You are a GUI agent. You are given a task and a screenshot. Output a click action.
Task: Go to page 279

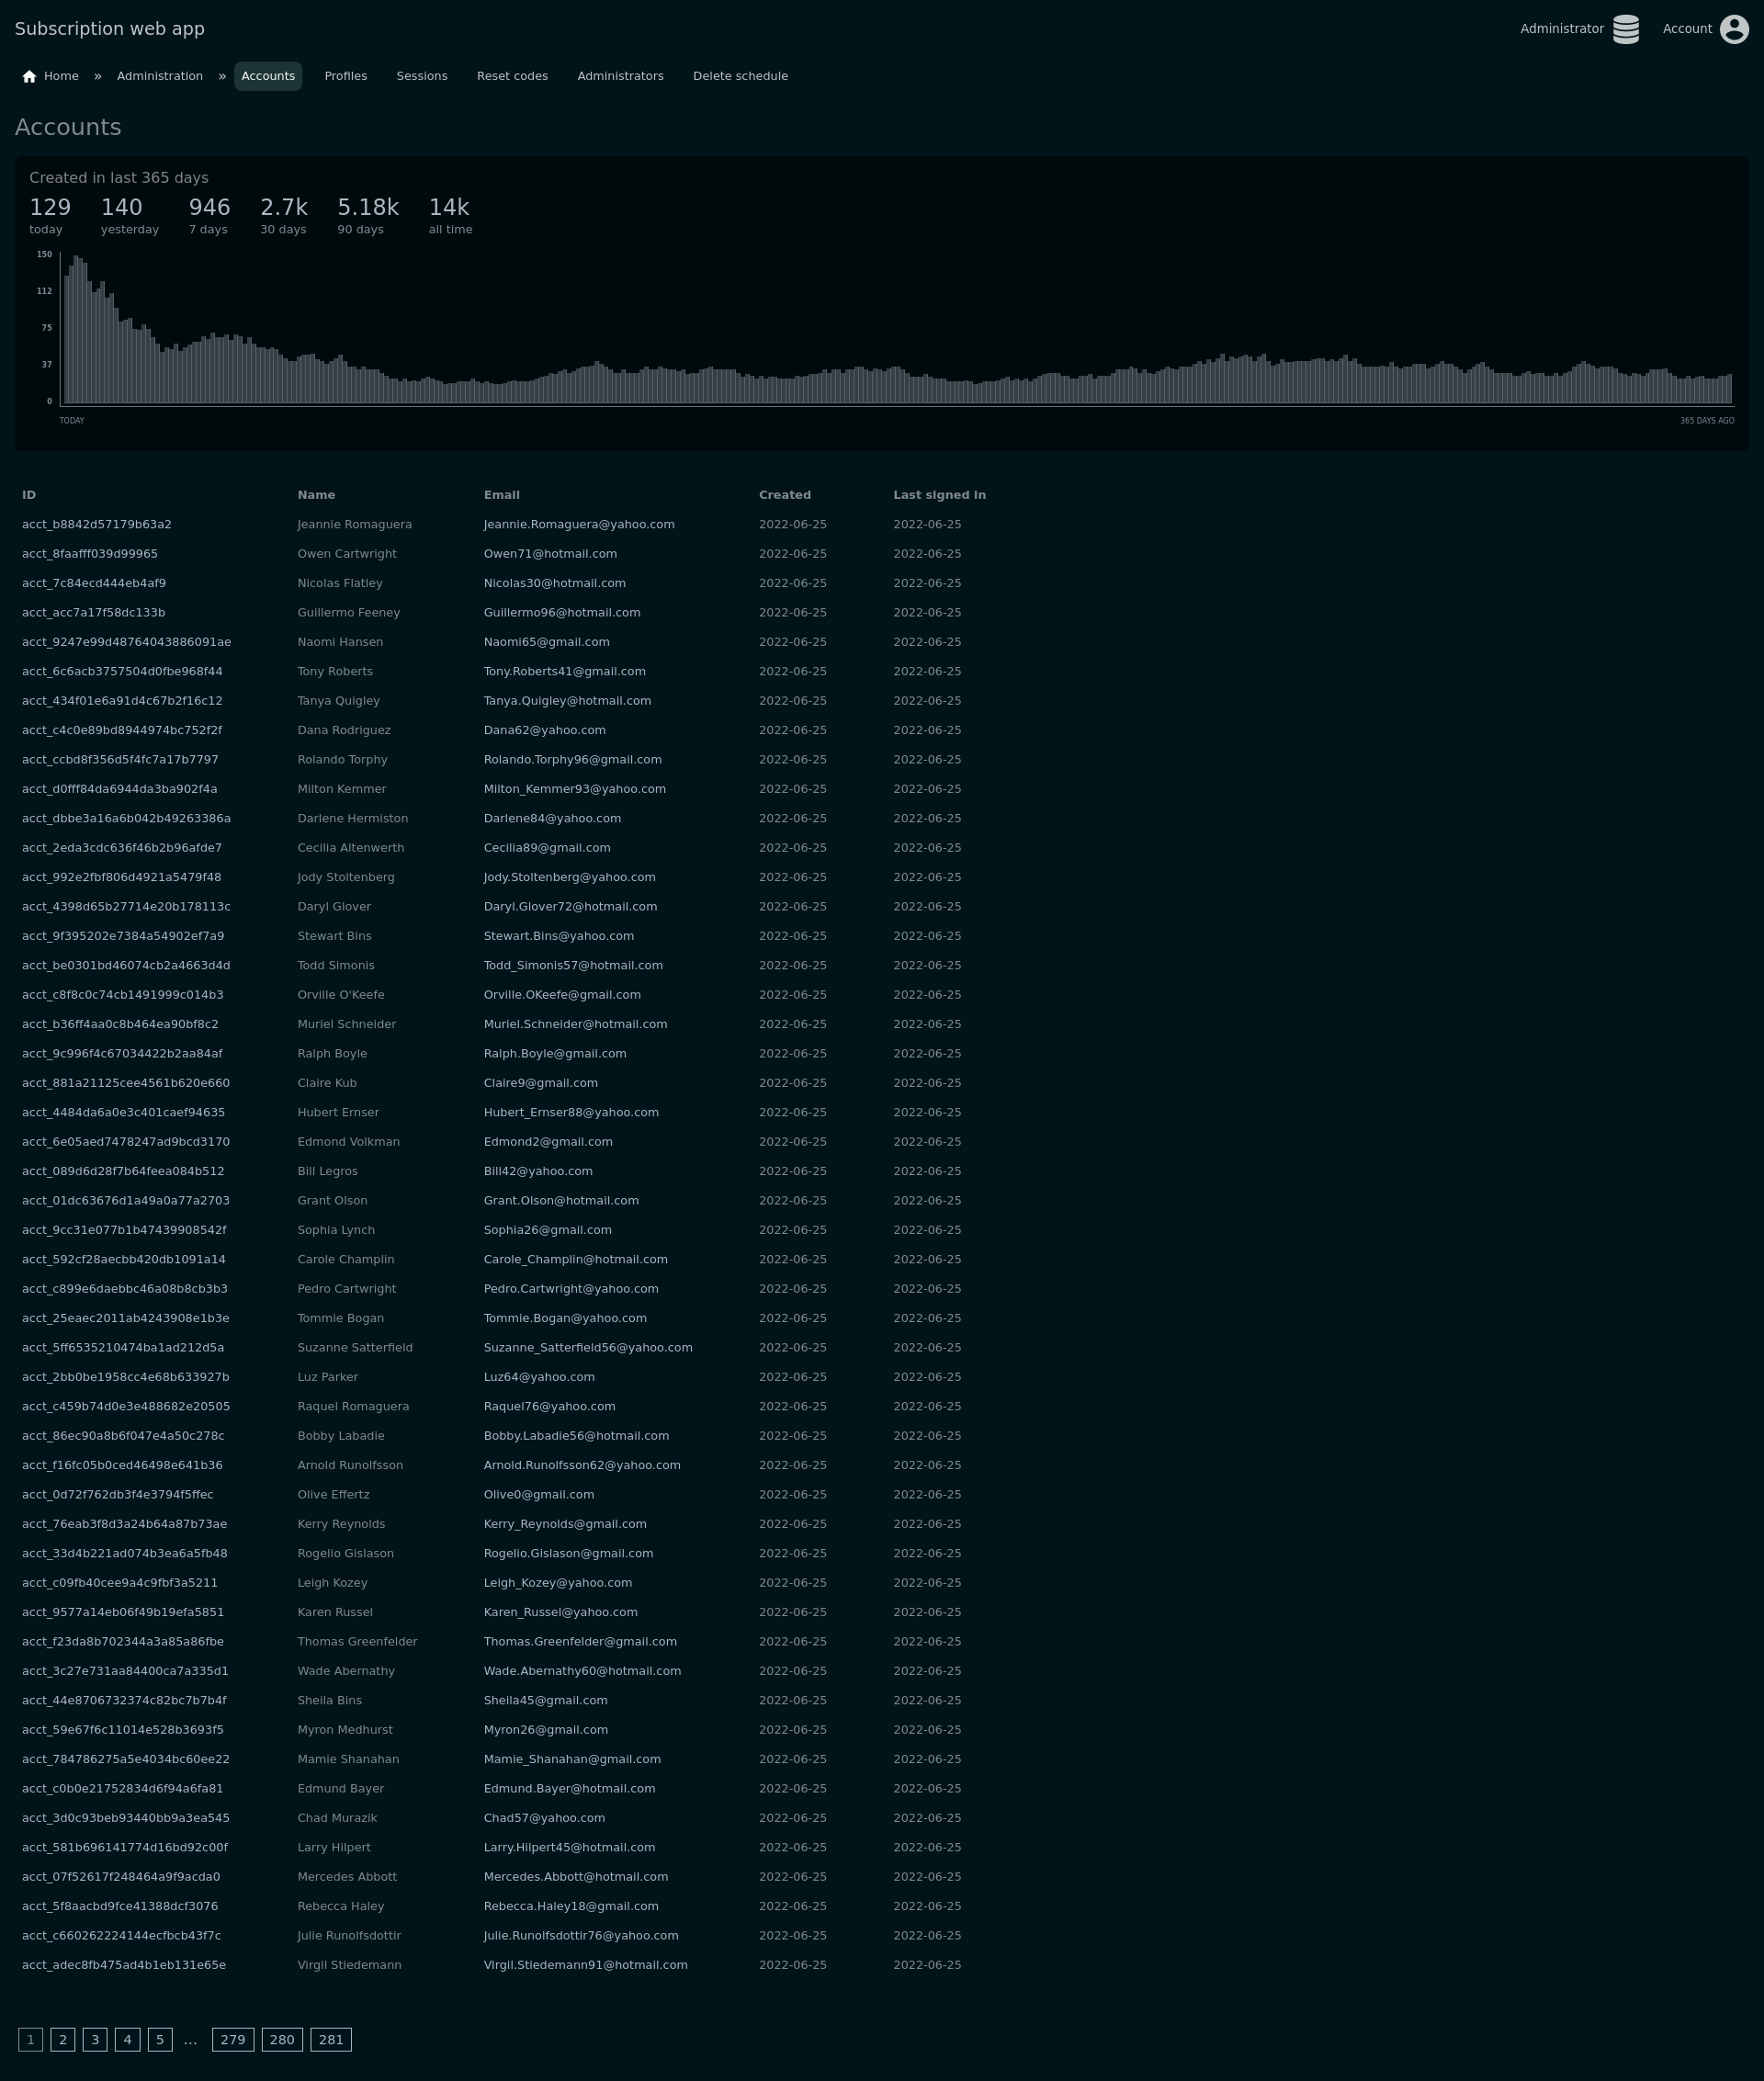tap(233, 2039)
